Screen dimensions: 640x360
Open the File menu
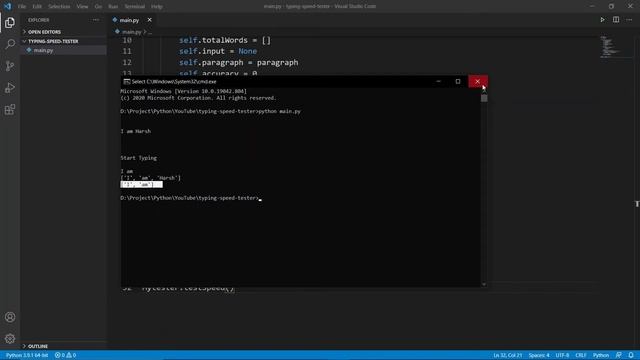point(22,7)
